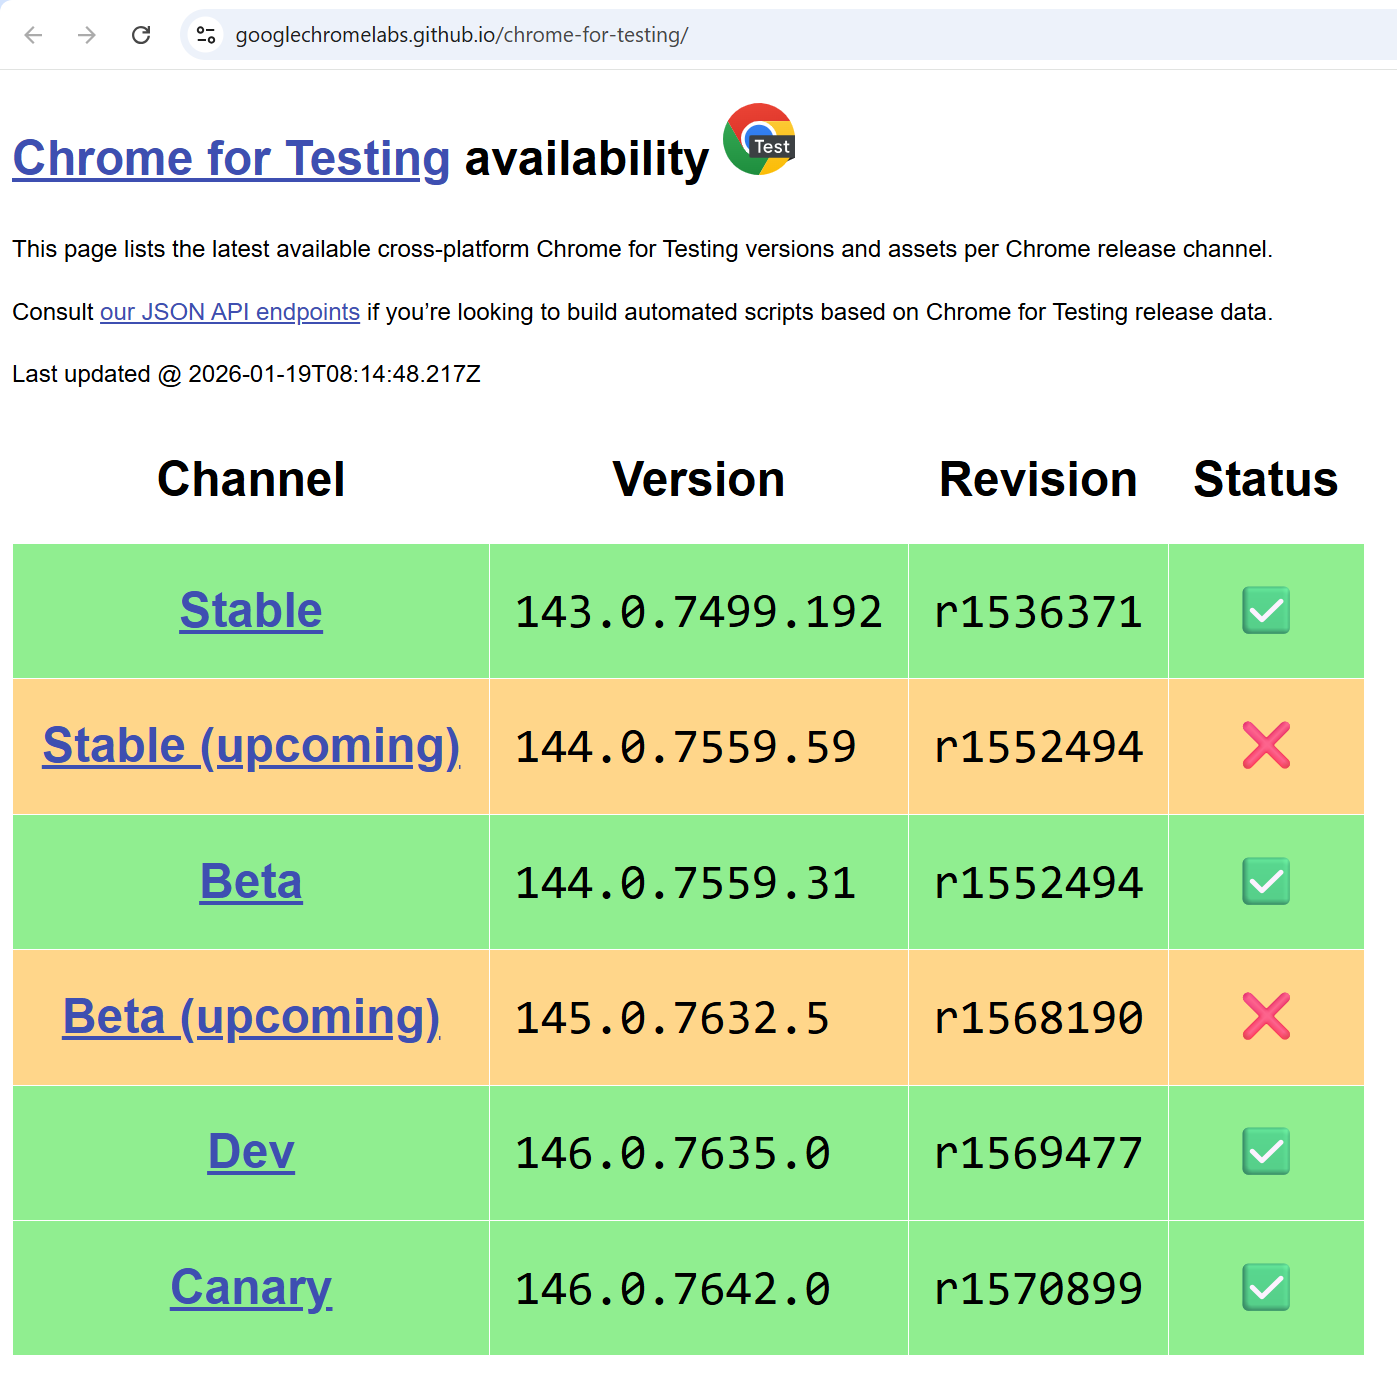Select version 143.0.7499.192
Viewport: 1397px width, 1389px height.
(x=699, y=612)
